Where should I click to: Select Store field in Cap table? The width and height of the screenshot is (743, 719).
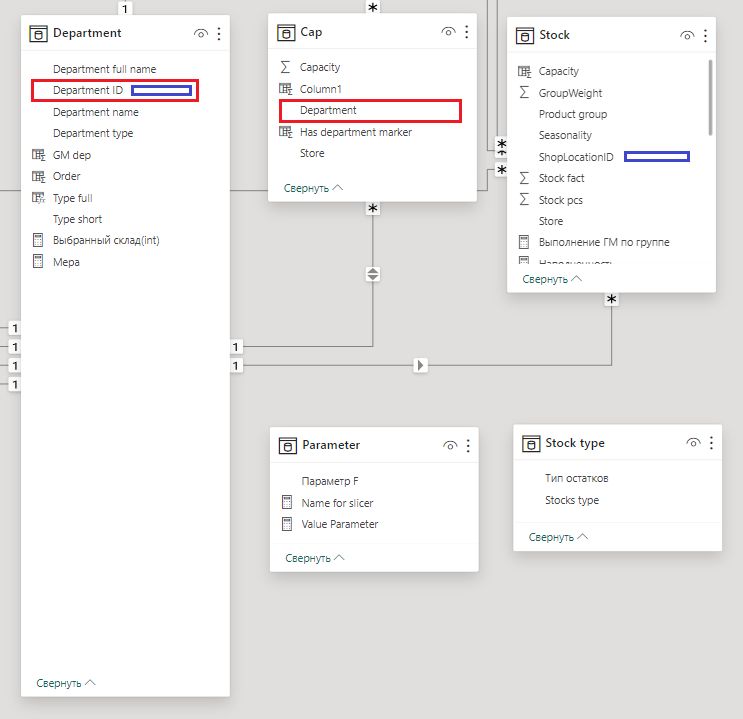point(312,153)
